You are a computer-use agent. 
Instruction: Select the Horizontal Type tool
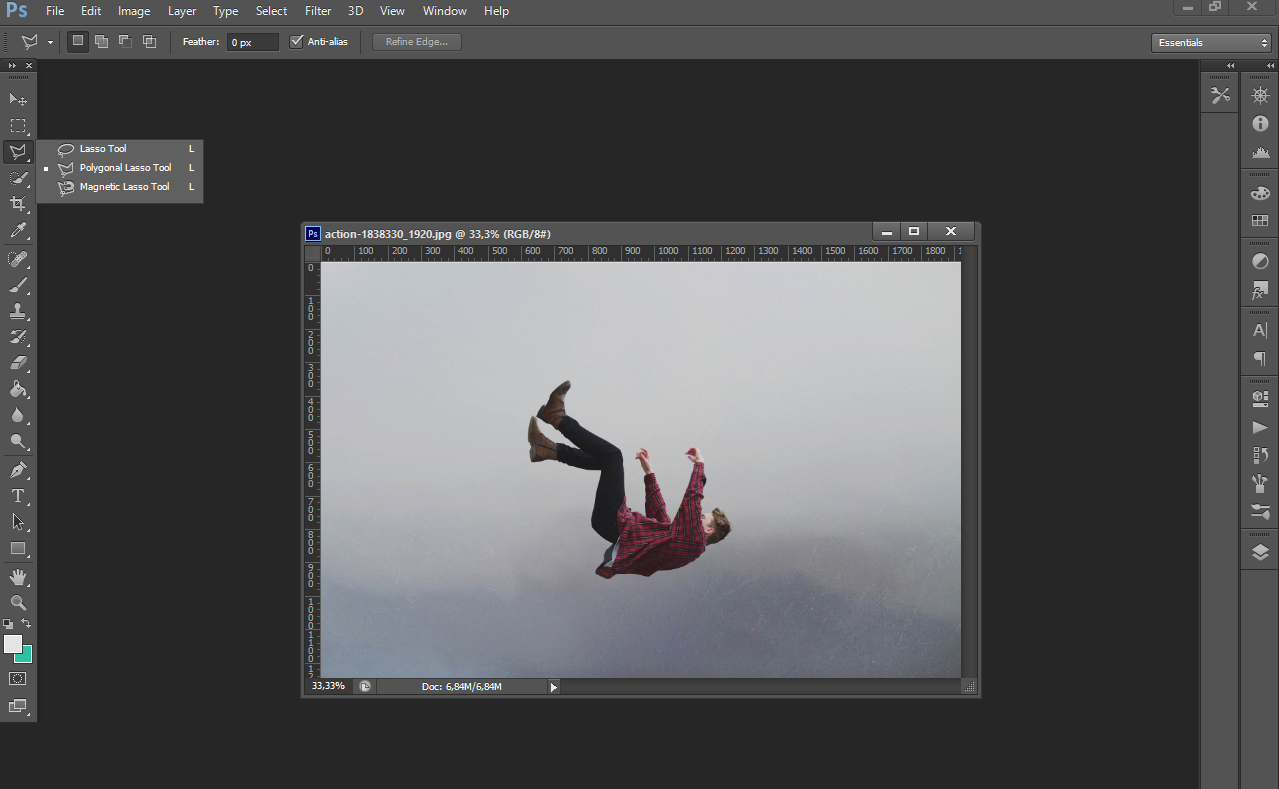pyautogui.click(x=18, y=496)
